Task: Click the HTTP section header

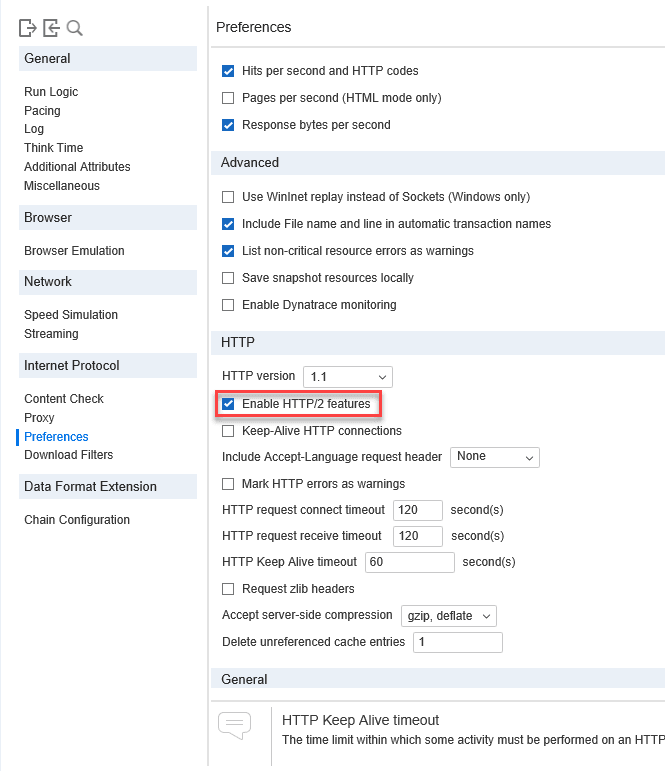Action: coord(438,343)
